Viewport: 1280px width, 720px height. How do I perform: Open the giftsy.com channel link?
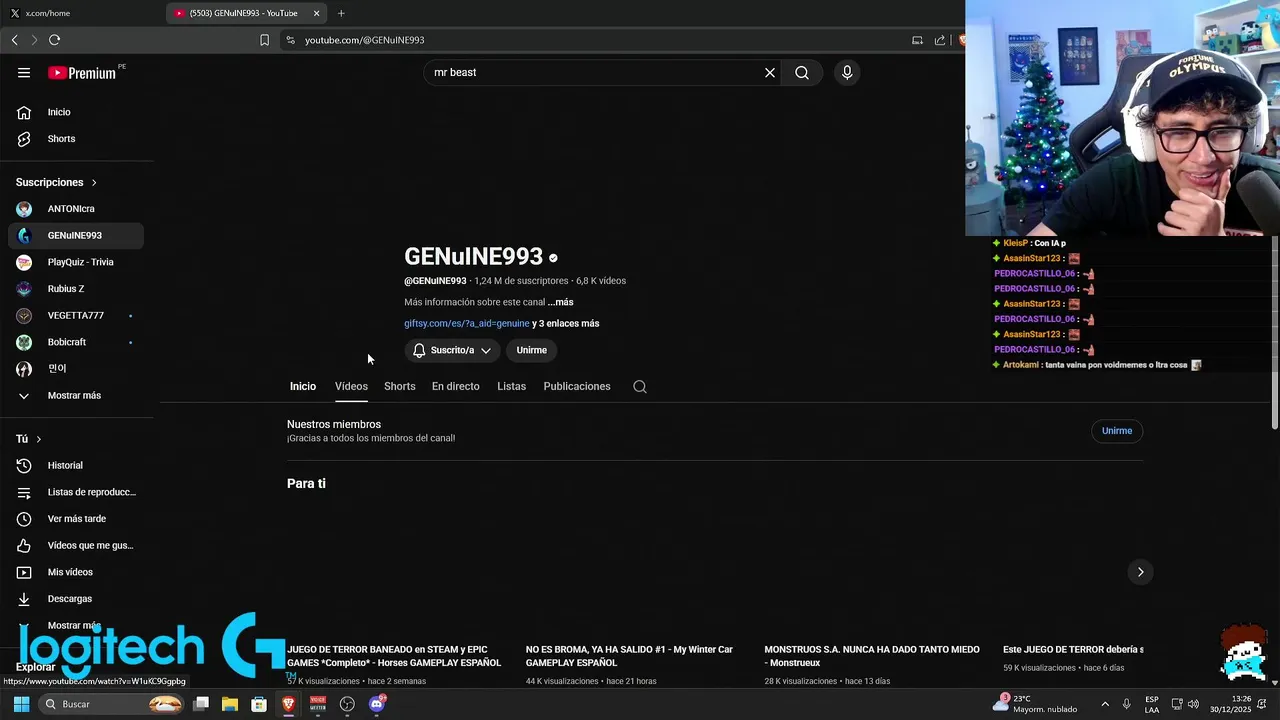[x=467, y=324]
